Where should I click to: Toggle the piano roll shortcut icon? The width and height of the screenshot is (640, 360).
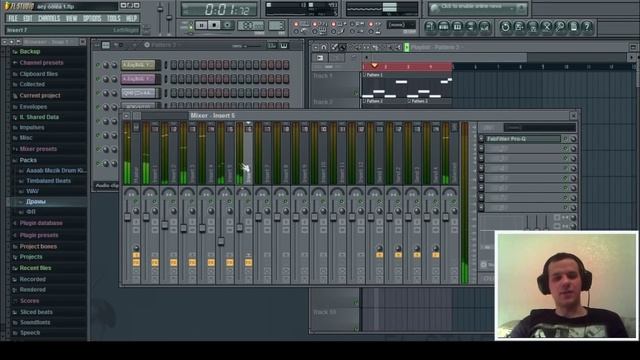coord(457,27)
